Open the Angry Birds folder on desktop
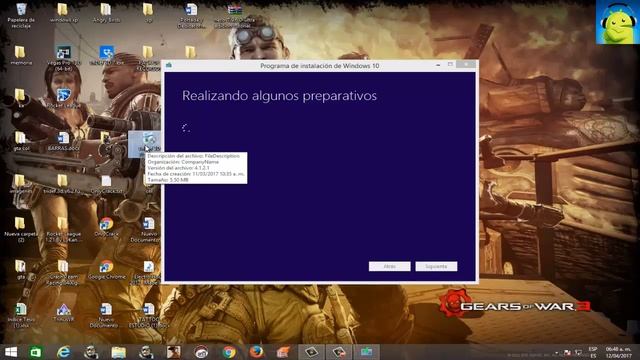Image resolution: width=640 pixels, height=360 pixels. pyautogui.click(x=106, y=13)
